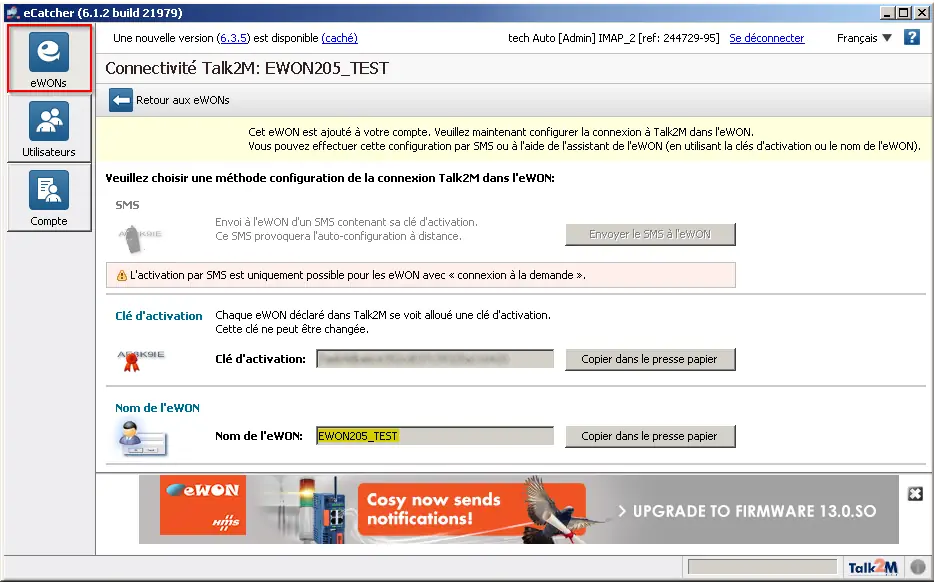Minimize the eCatcher window

pos(887,13)
